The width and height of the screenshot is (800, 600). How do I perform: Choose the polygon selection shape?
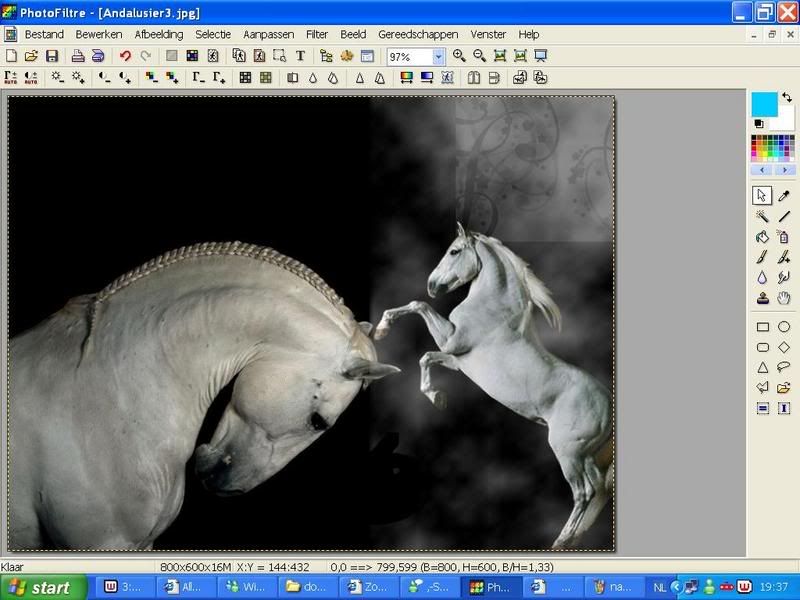click(762, 388)
